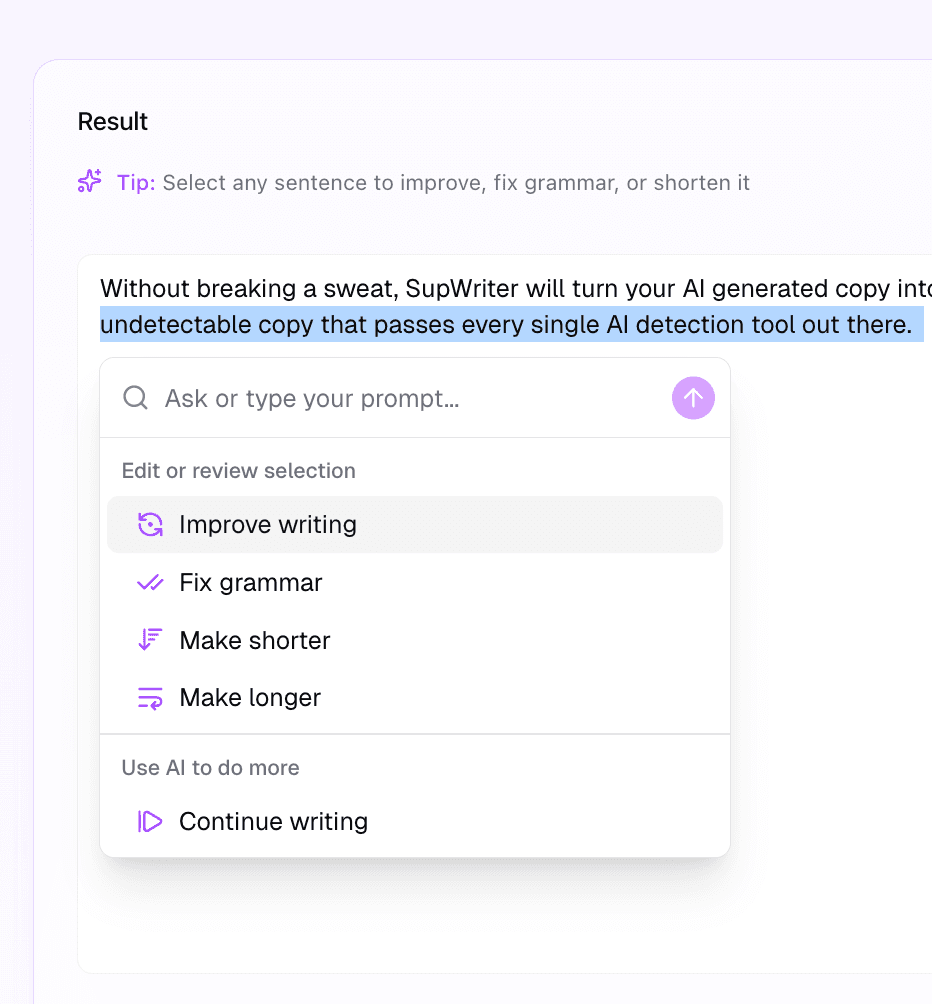Viewport: 932px width, 1004px height.
Task: Select the Continue writing play icon
Action: click(x=150, y=821)
